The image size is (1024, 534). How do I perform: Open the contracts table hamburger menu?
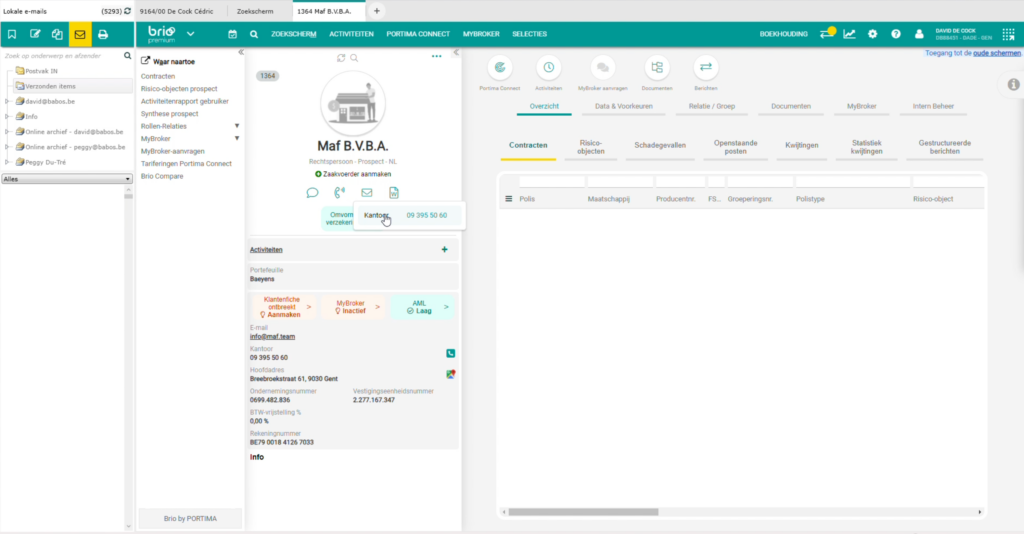509,199
